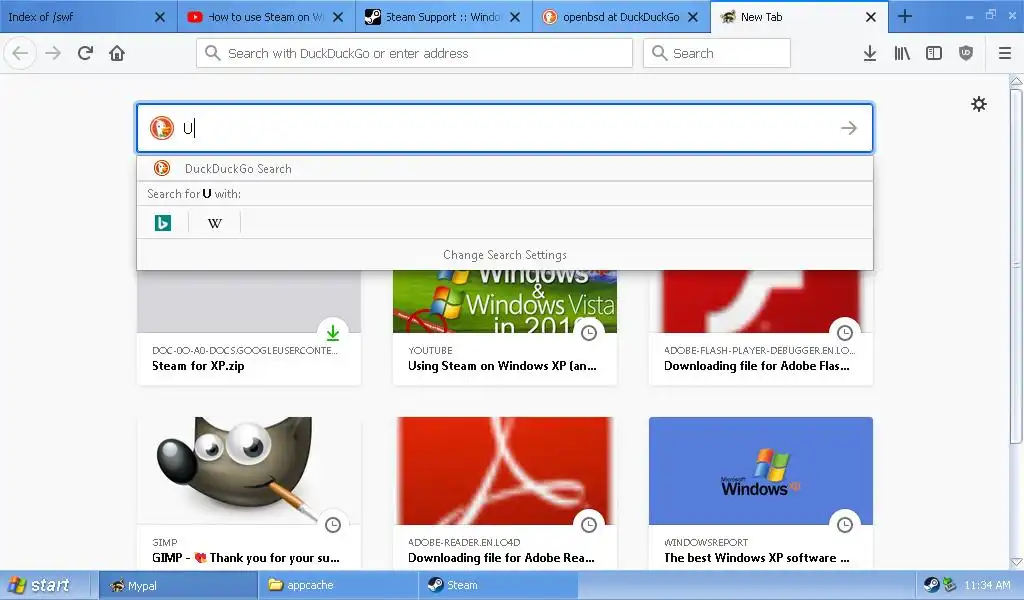Search with the Wikipedia engine icon
The width and height of the screenshot is (1024, 600).
215,223
